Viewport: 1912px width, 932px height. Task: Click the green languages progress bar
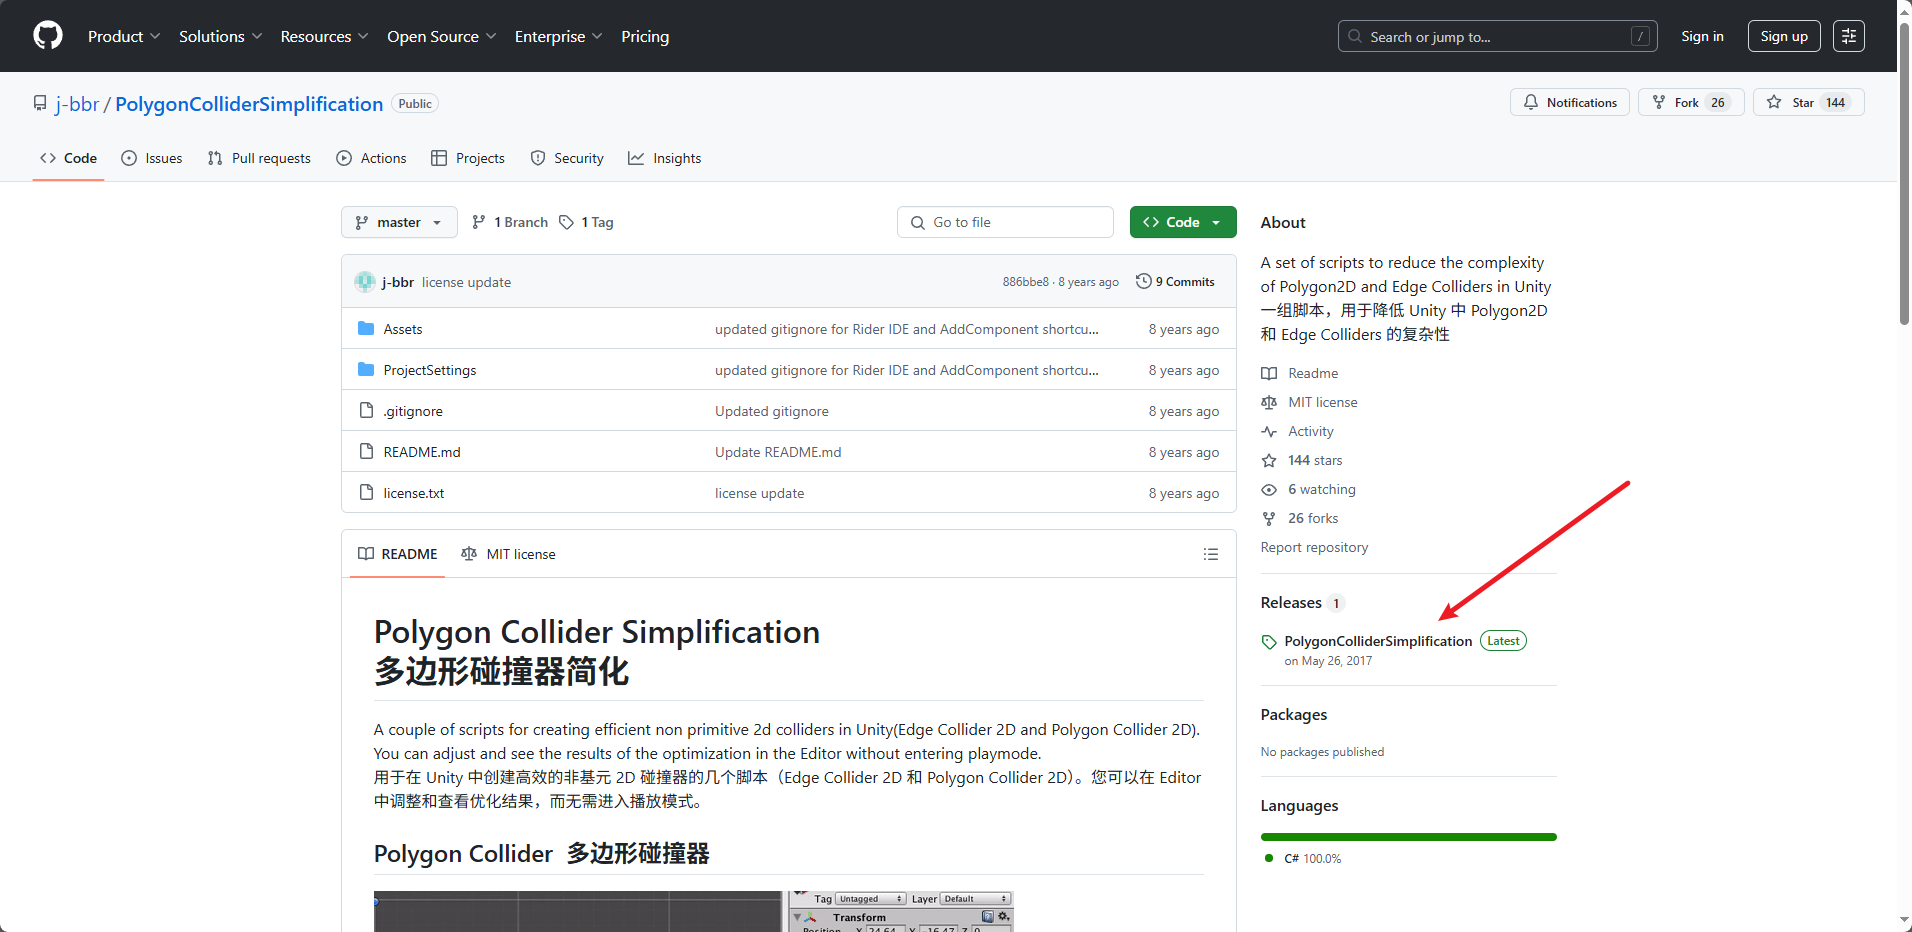tap(1408, 837)
